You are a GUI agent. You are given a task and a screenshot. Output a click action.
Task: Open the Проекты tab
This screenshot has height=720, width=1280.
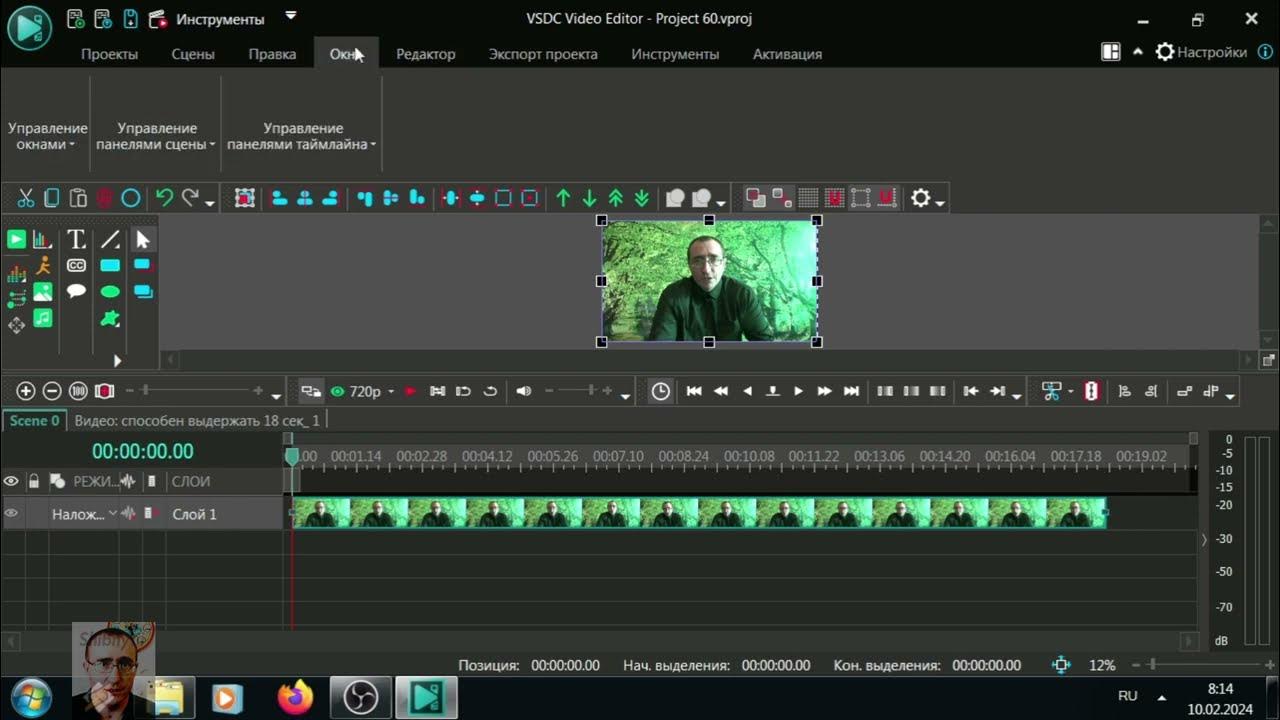tap(109, 54)
